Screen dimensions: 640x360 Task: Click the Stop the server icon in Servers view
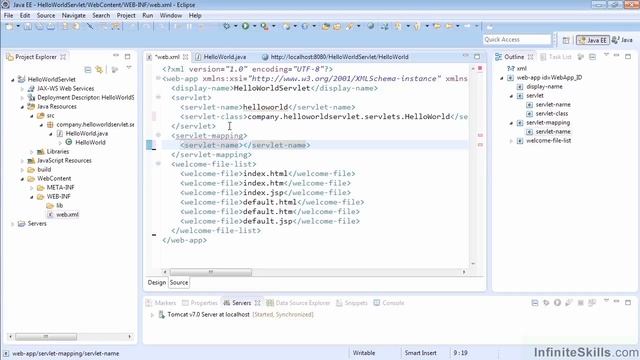580,302
